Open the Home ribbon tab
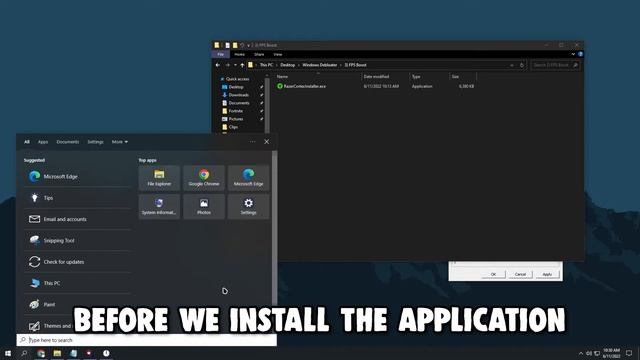This screenshot has width=640, height=360. [x=240, y=54]
